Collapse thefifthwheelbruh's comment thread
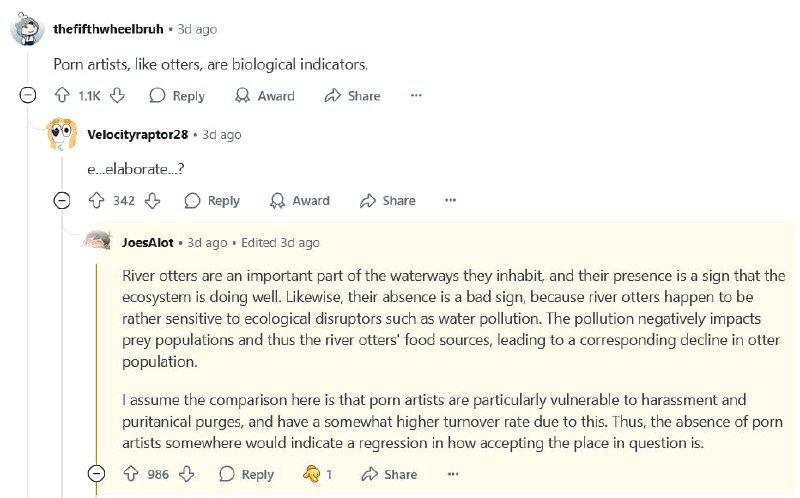The width and height of the screenshot is (800, 498). click(28, 95)
